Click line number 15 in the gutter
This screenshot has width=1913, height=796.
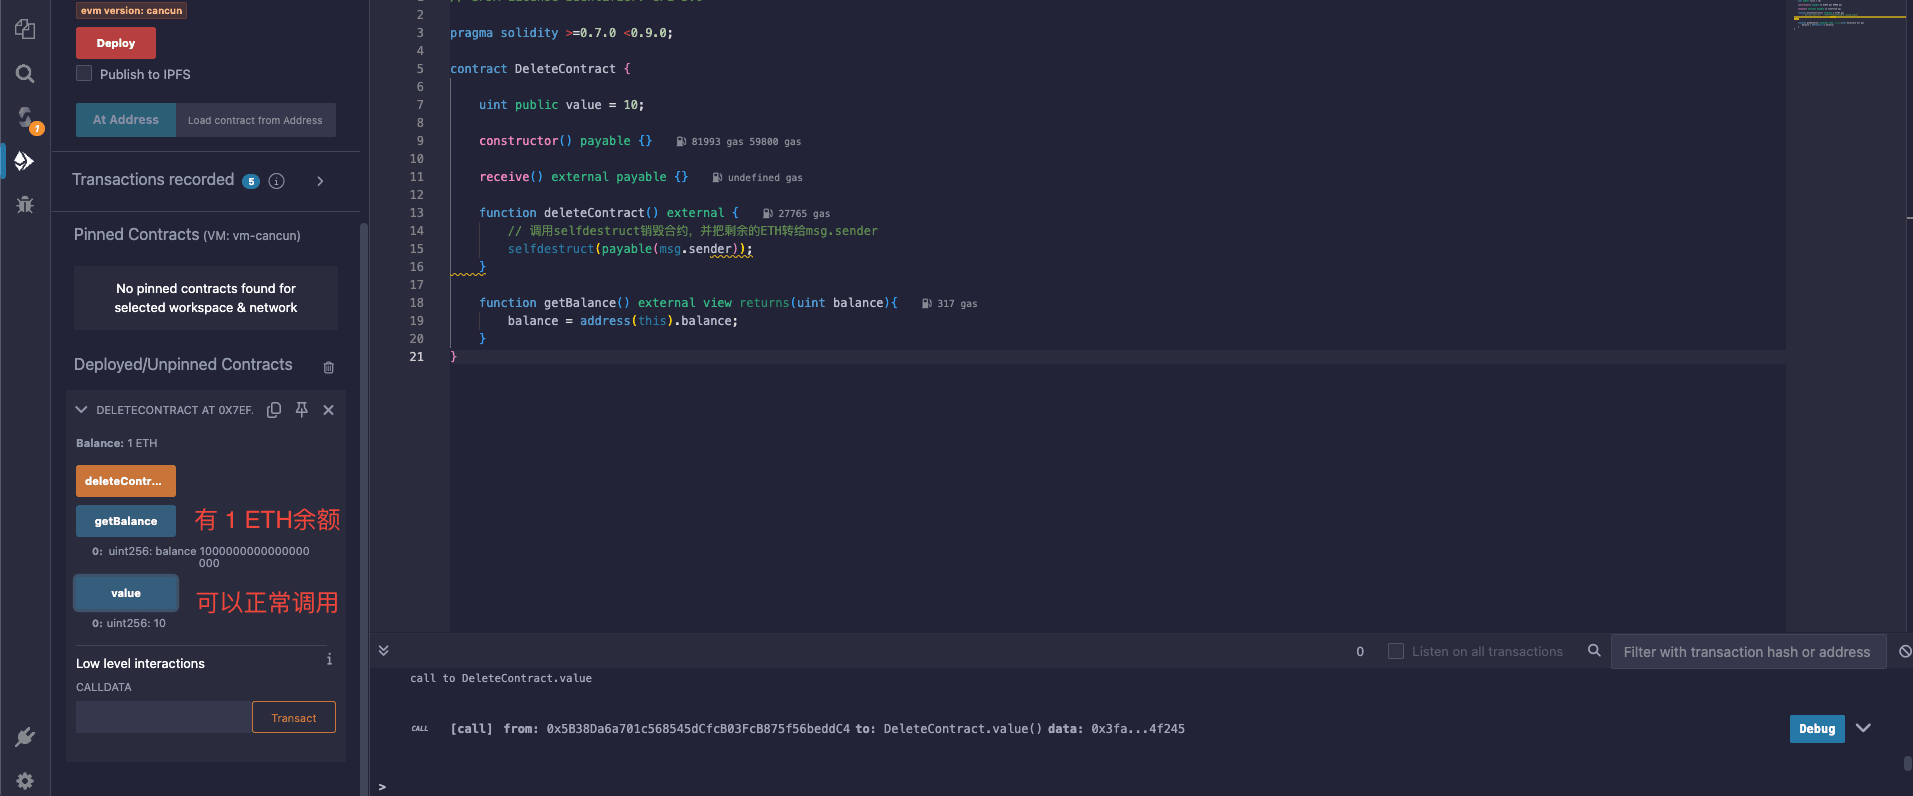417,249
